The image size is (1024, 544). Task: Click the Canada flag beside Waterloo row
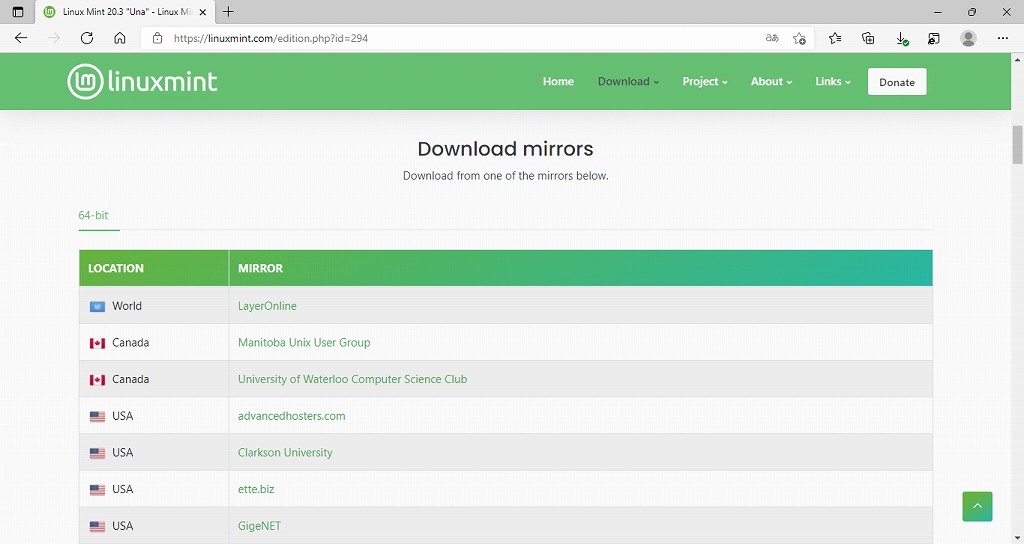click(x=97, y=379)
